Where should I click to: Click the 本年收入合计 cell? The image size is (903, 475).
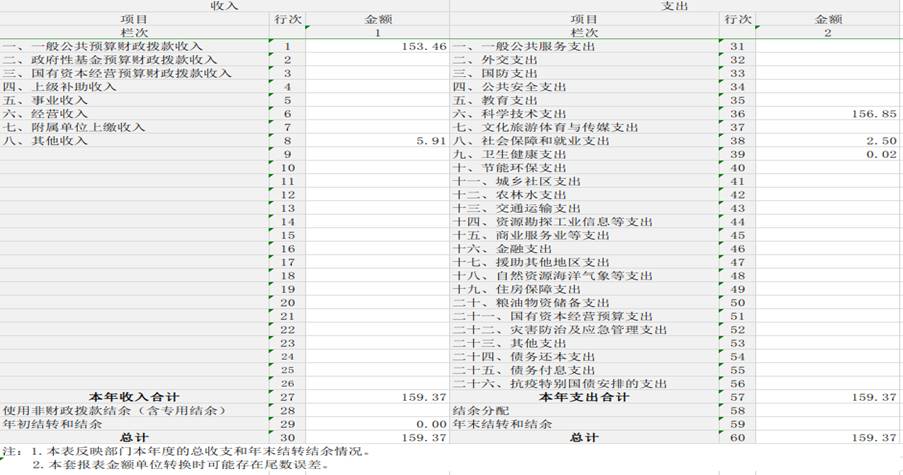(x=135, y=397)
